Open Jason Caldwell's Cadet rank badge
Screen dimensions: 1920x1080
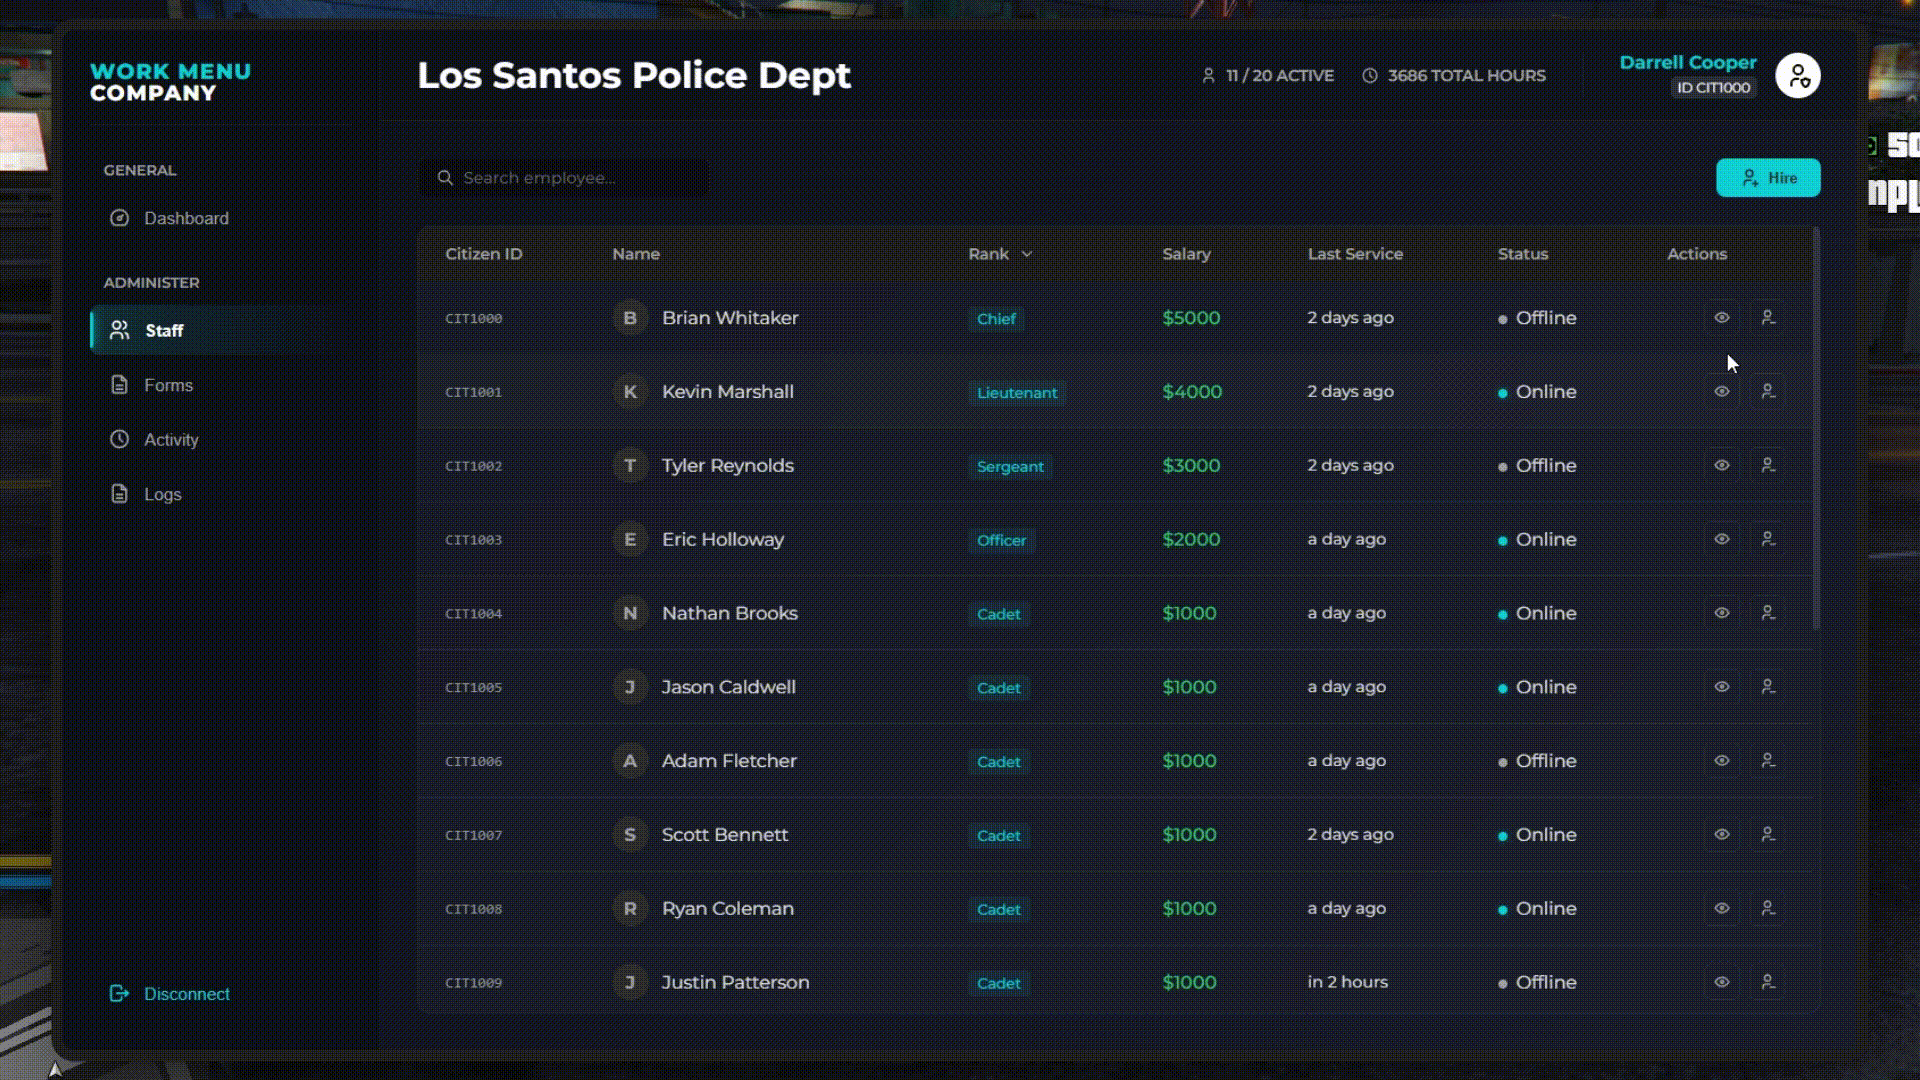point(998,688)
